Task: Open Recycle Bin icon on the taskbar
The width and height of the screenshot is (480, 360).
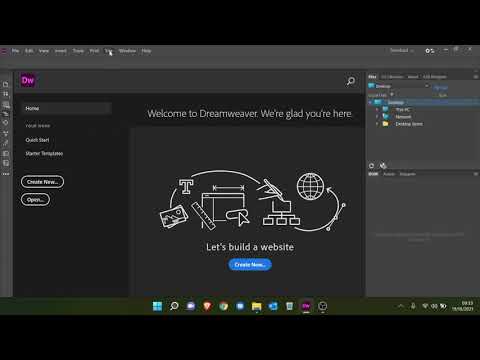Action: click(289, 306)
